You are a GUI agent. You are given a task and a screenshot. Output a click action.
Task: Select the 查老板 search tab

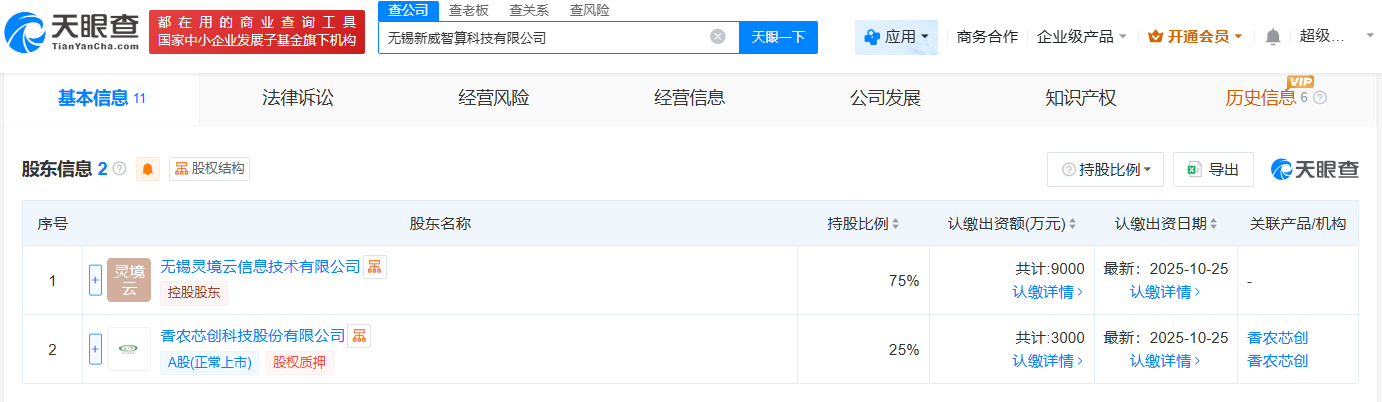(x=467, y=10)
